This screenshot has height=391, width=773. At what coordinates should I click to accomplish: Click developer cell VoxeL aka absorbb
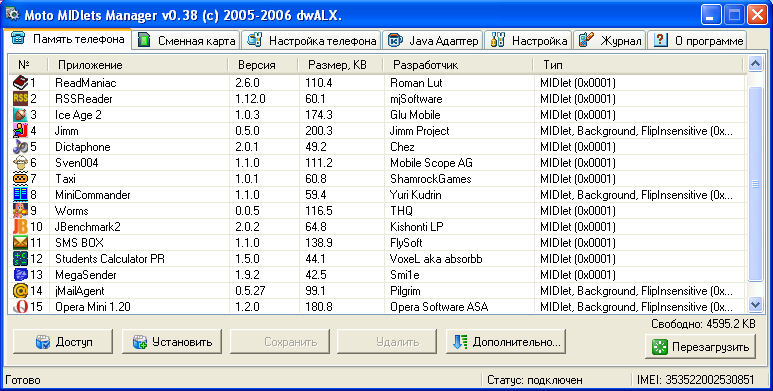click(x=436, y=259)
